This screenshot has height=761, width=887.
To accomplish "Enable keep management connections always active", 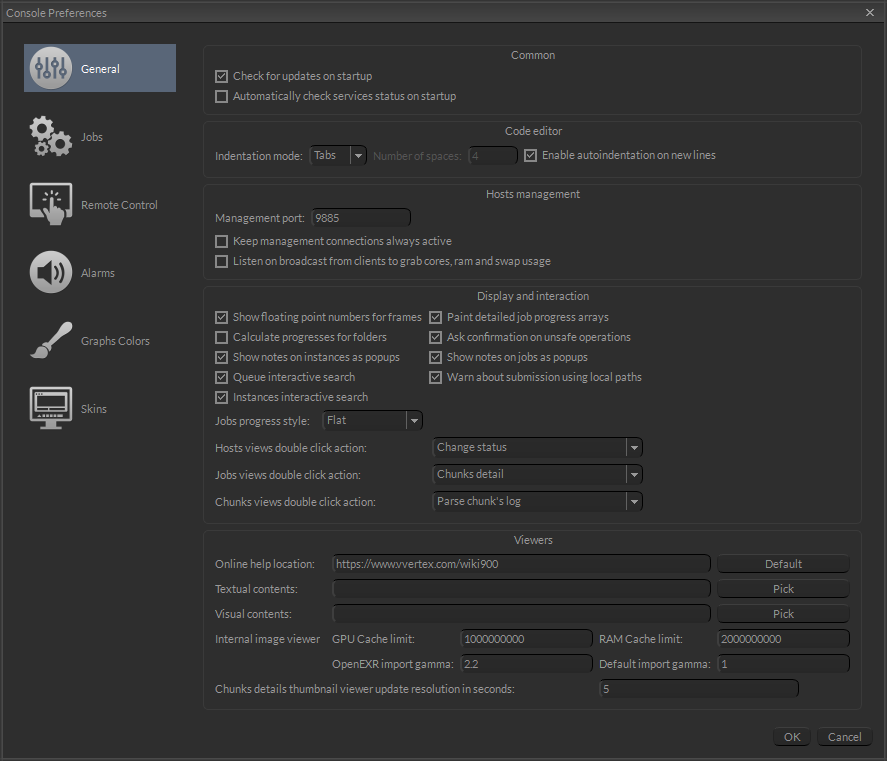I will click(221, 241).
